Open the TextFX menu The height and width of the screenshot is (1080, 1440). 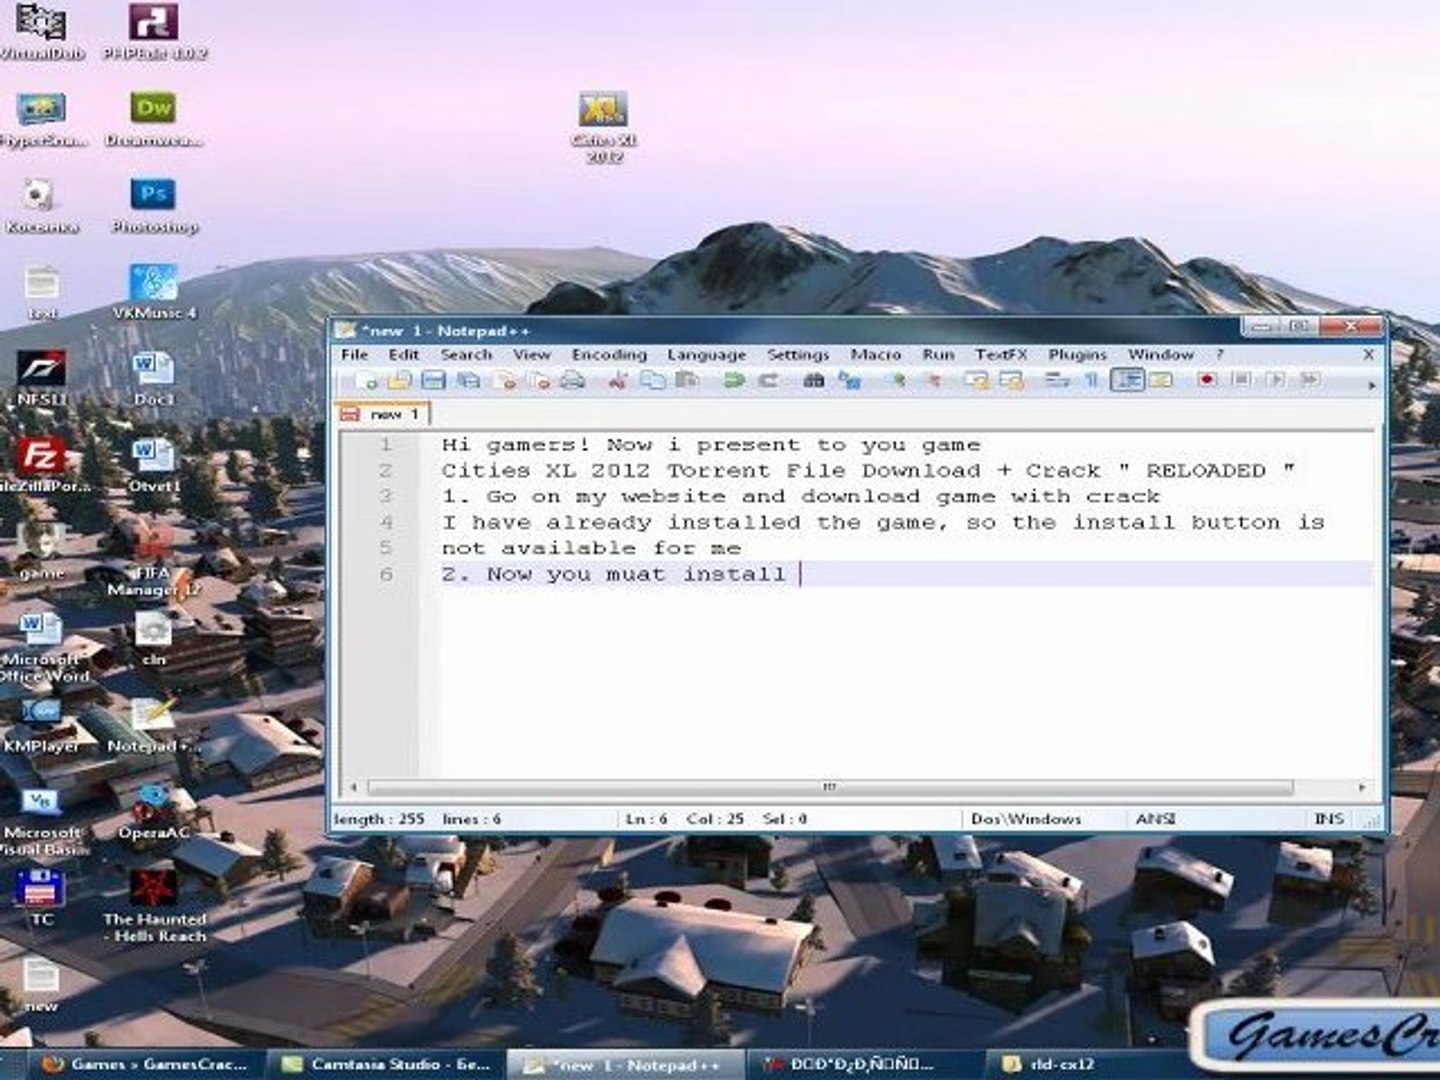[1001, 355]
